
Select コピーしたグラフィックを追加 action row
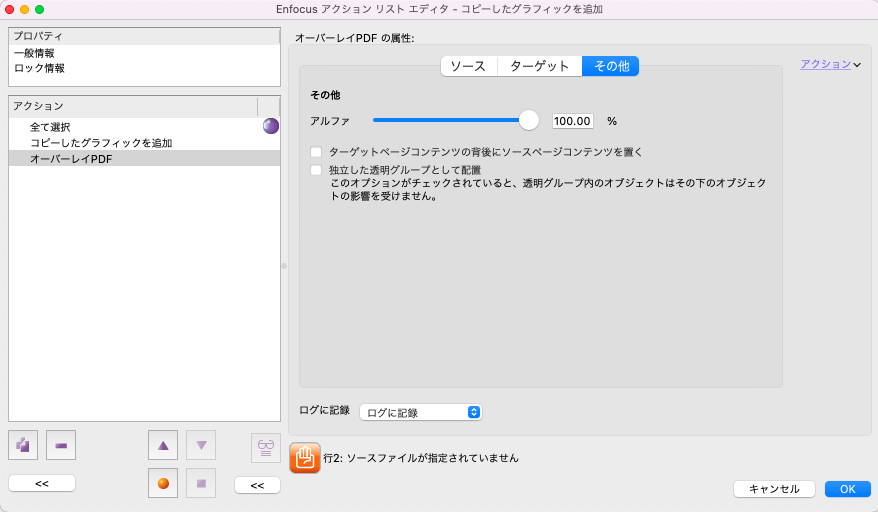point(144,143)
